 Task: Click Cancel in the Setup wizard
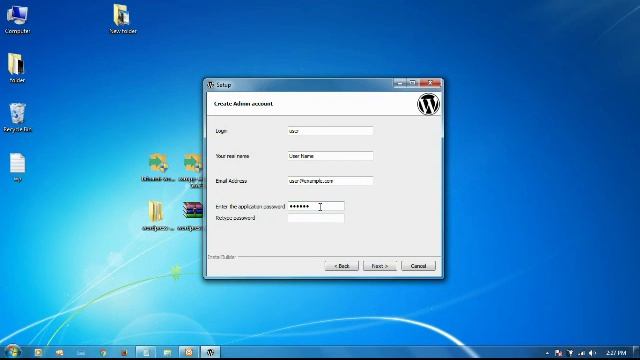(x=418, y=266)
